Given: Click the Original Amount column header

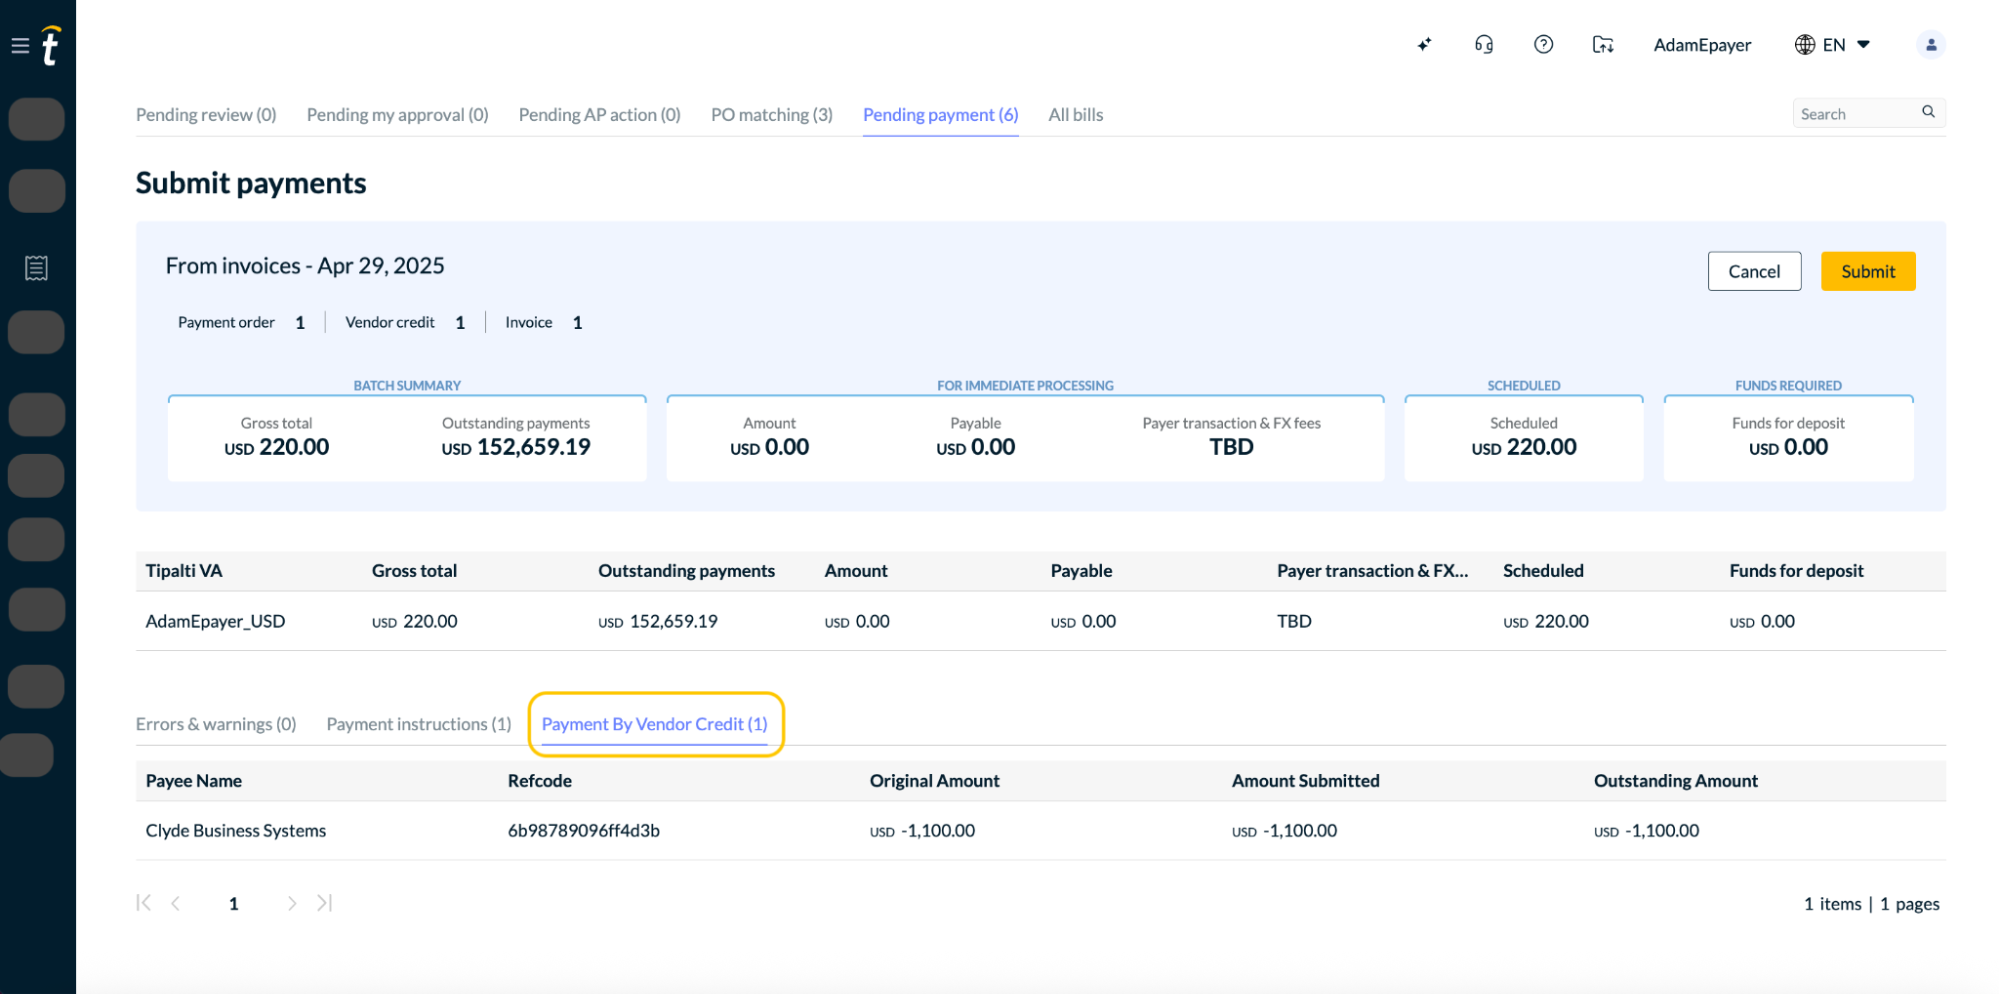Looking at the screenshot, I should click(x=935, y=781).
